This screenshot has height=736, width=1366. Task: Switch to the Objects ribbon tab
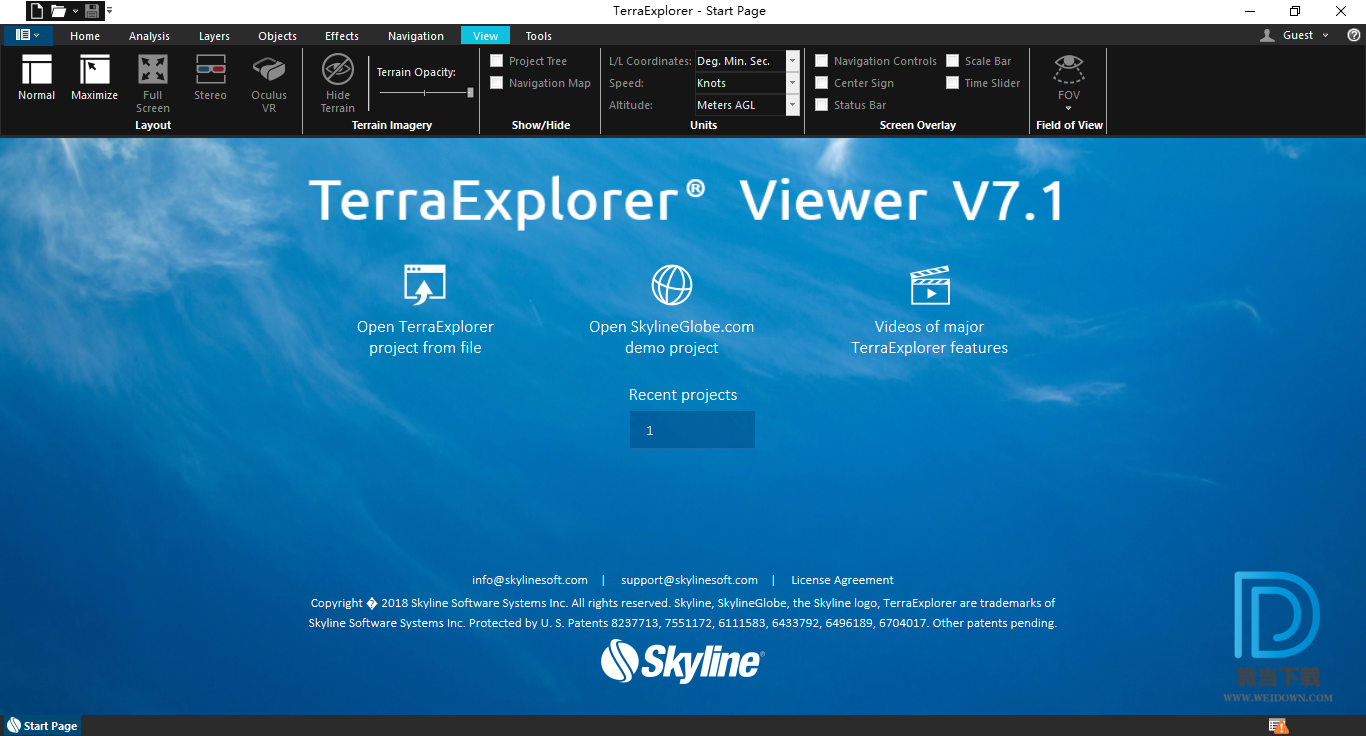pos(277,36)
